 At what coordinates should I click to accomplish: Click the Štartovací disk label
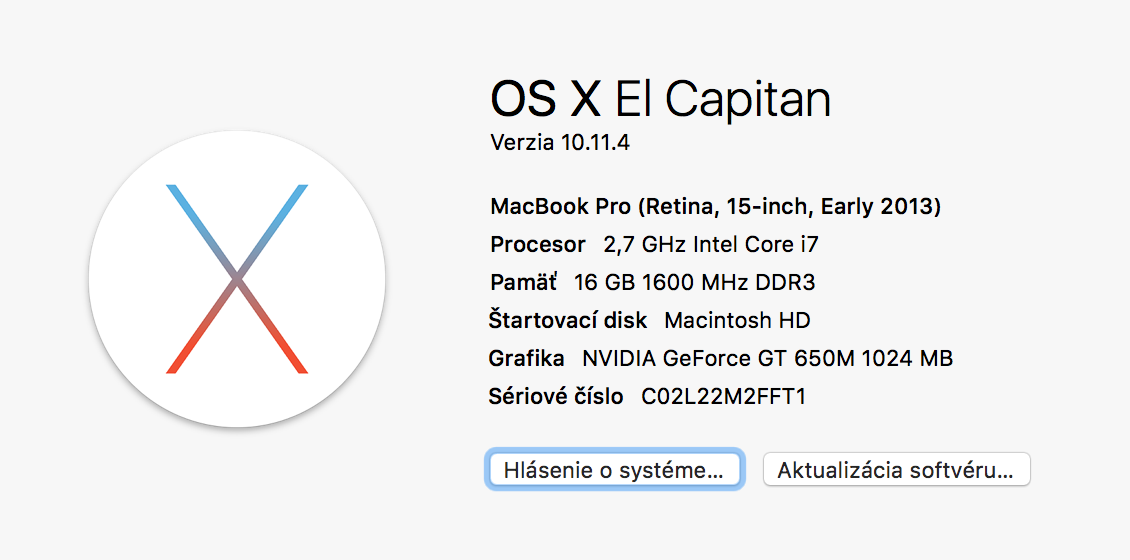coord(568,320)
